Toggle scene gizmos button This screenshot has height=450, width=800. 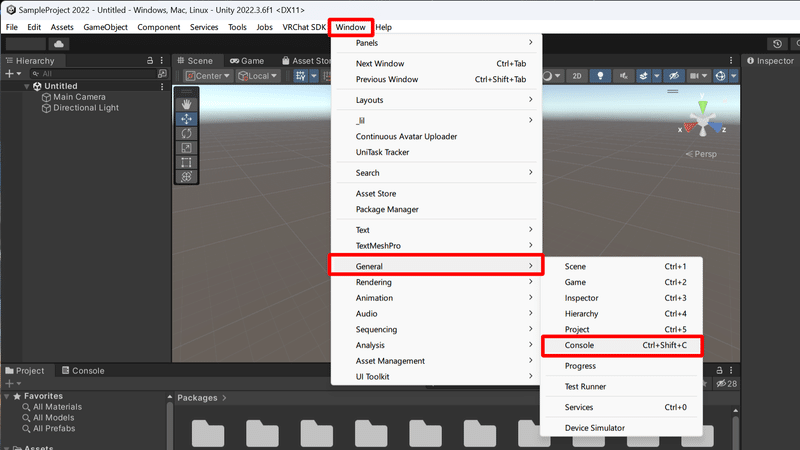tap(720, 76)
